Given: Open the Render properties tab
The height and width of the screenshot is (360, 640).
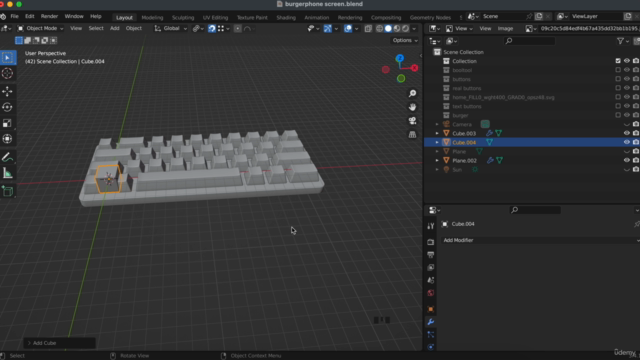Looking at the screenshot, I should (x=431, y=242).
